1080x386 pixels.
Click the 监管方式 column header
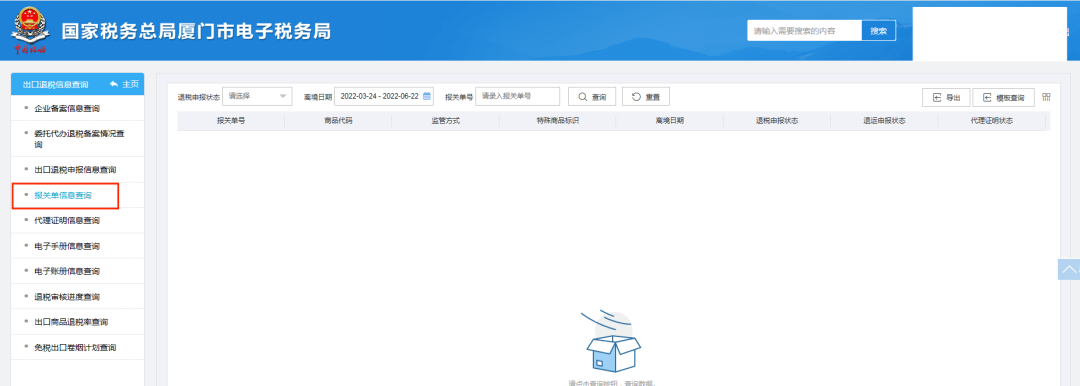click(446, 121)
